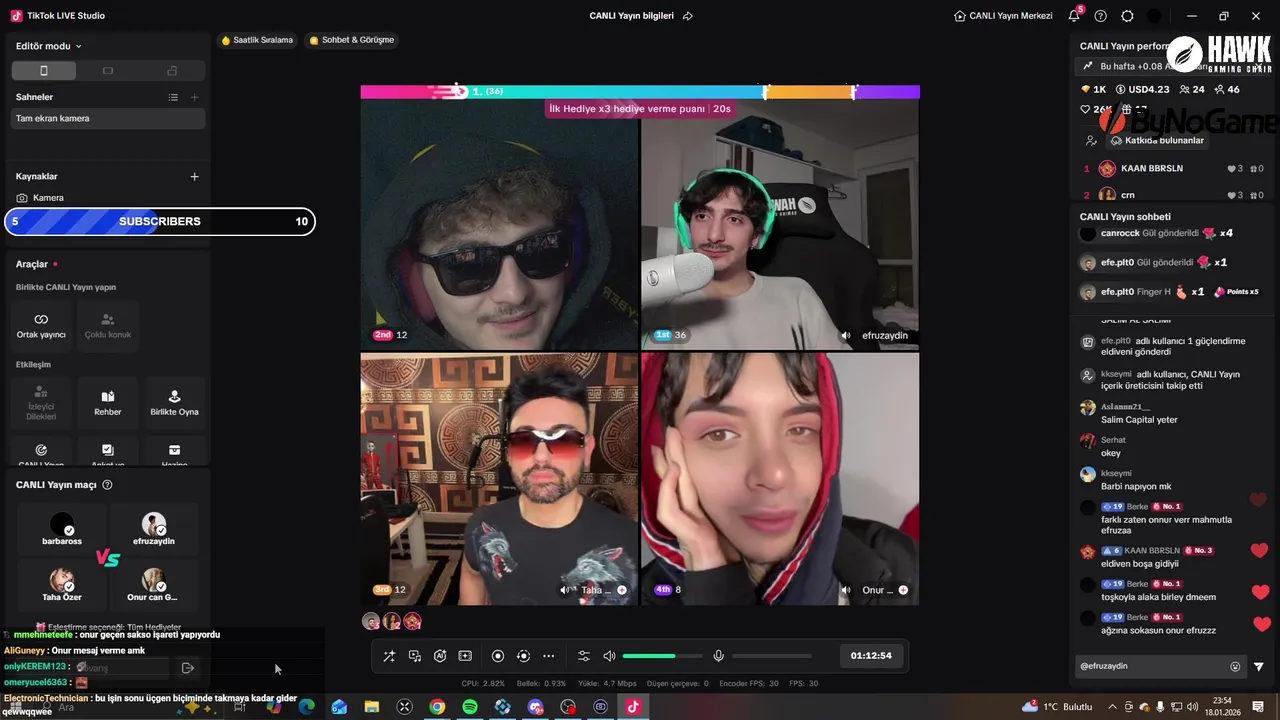Open CANLI Yayın Merkezi link
1280x720 pixels.
[1003, 16]
